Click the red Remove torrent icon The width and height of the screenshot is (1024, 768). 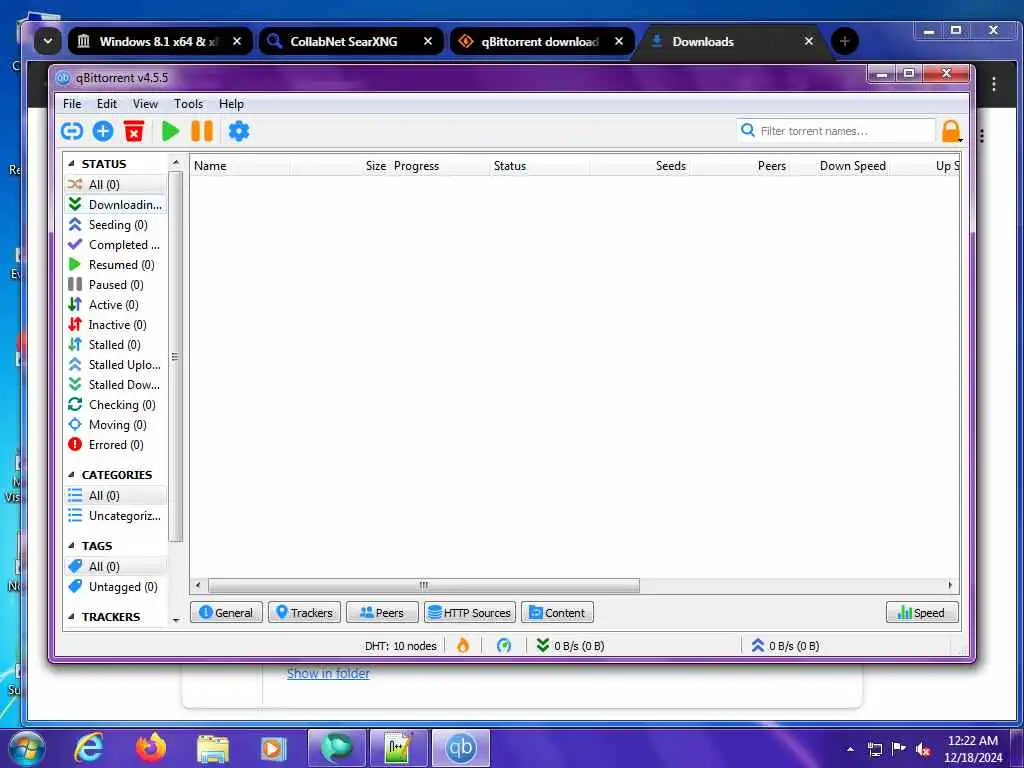[134, 131]
